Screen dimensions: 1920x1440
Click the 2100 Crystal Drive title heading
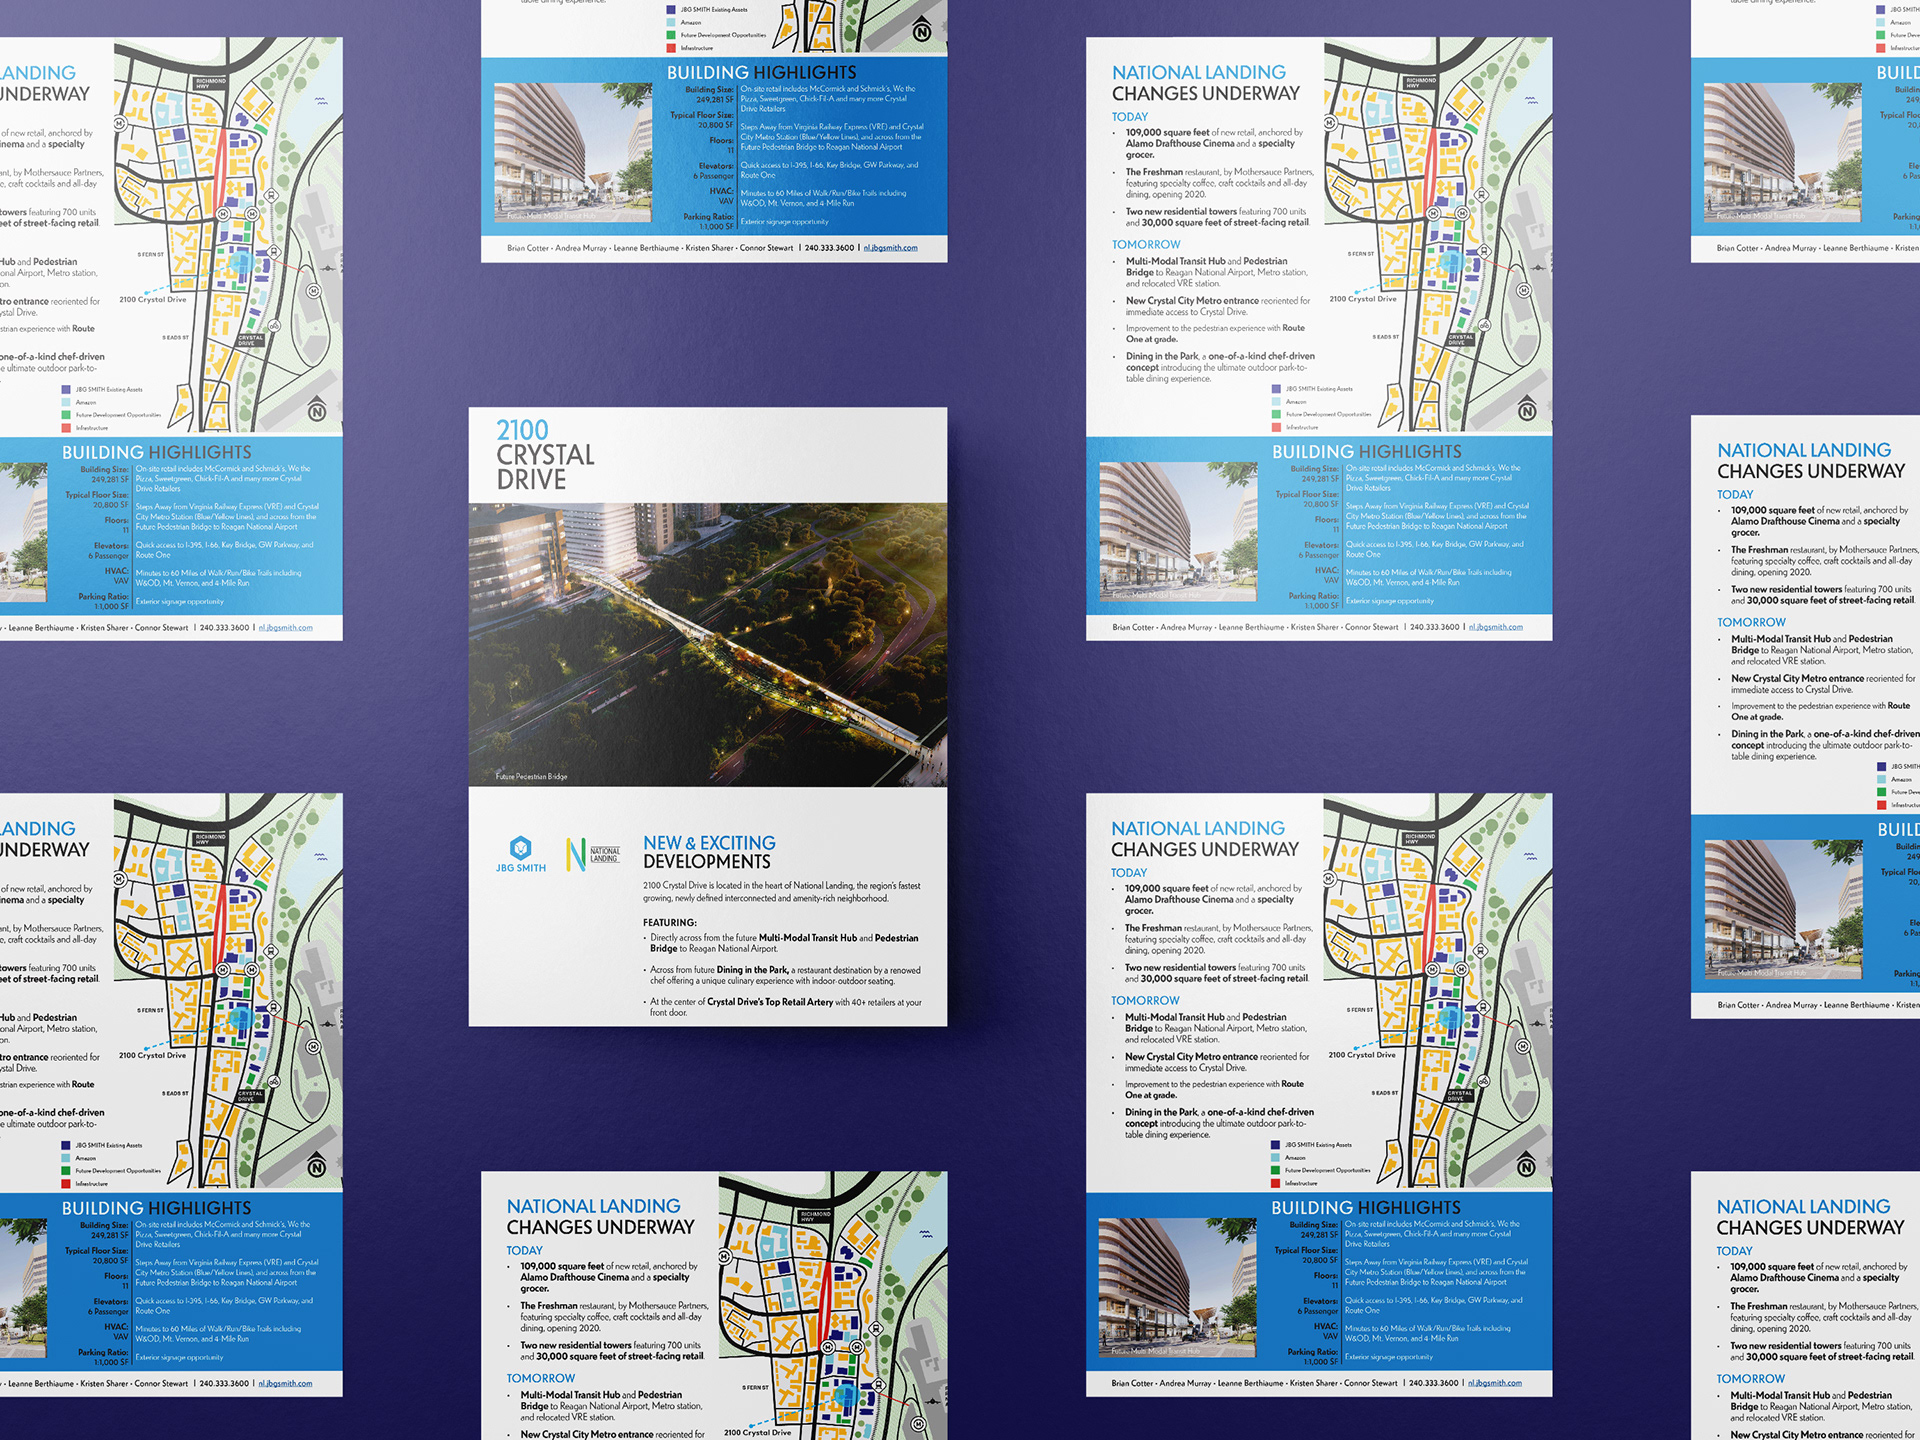[x=545, y=455]
